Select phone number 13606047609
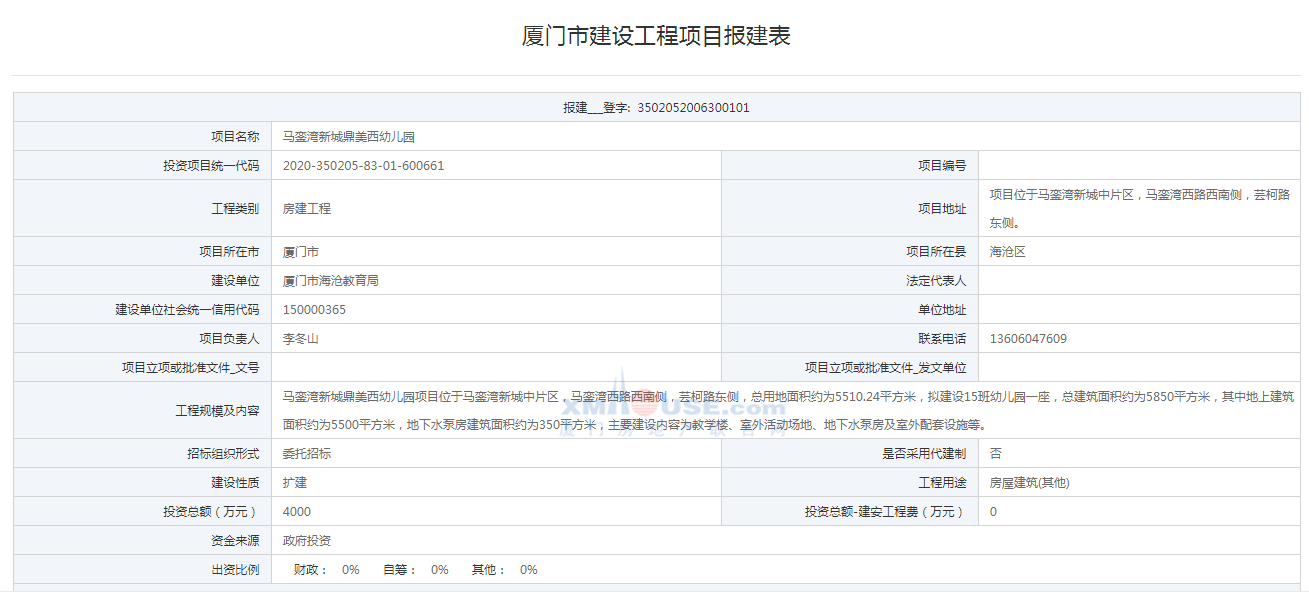 pos(1028,339)
